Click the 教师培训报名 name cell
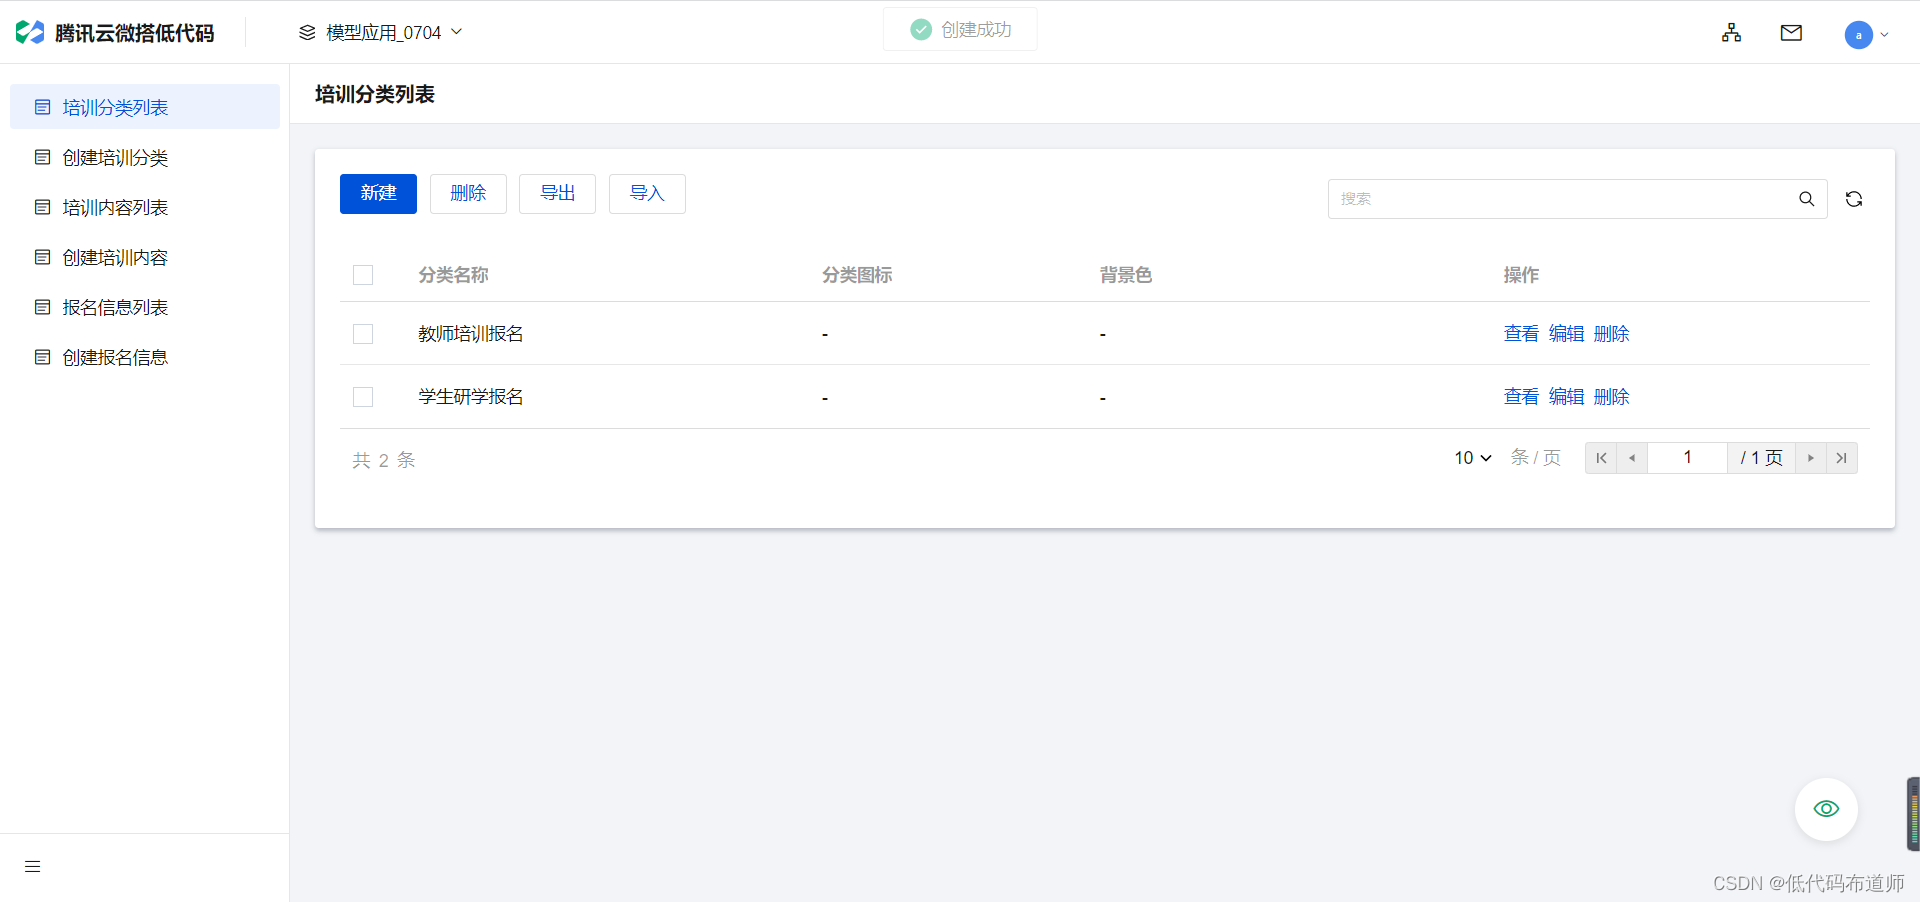The width and height of the screenshot is (1920, 902). (x=471, y=334)
